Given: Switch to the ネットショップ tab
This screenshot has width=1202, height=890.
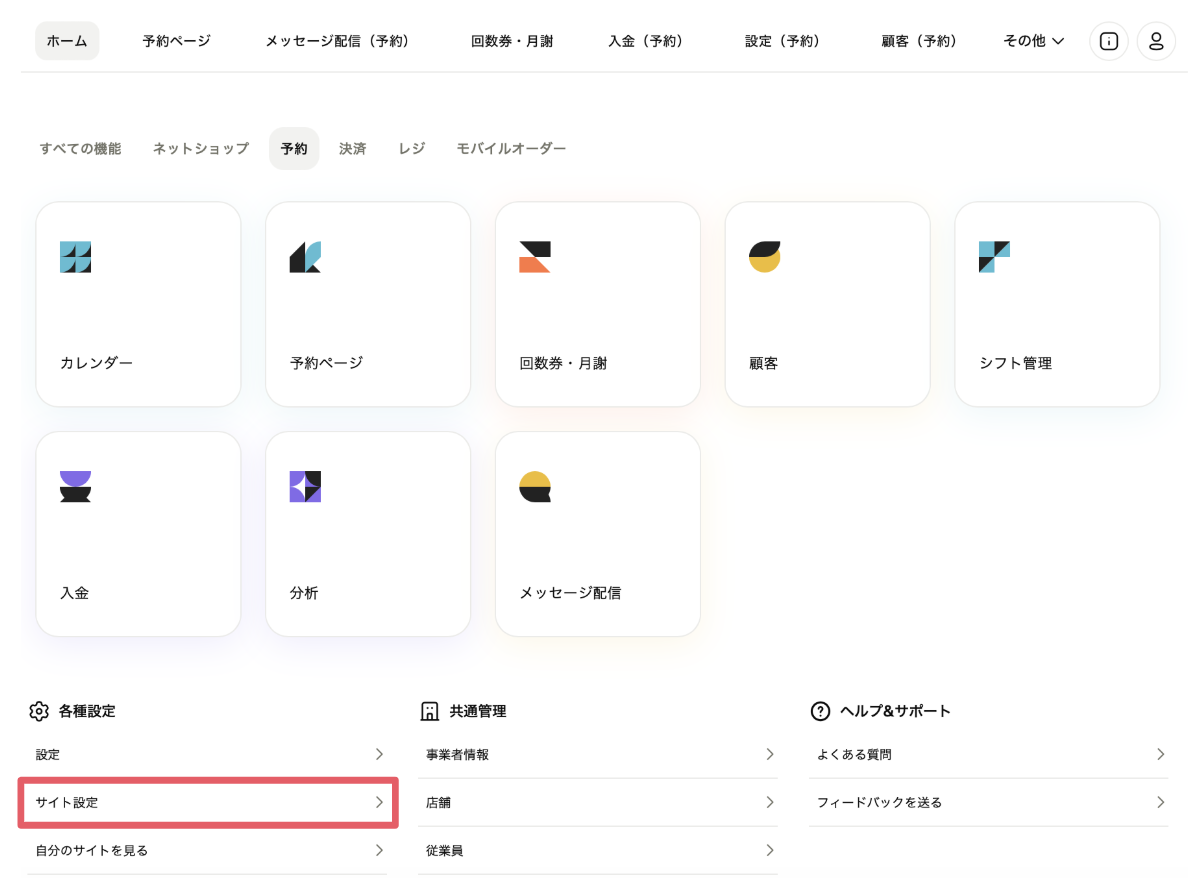Looking at the screenshot, I should [x=200, y=148].
